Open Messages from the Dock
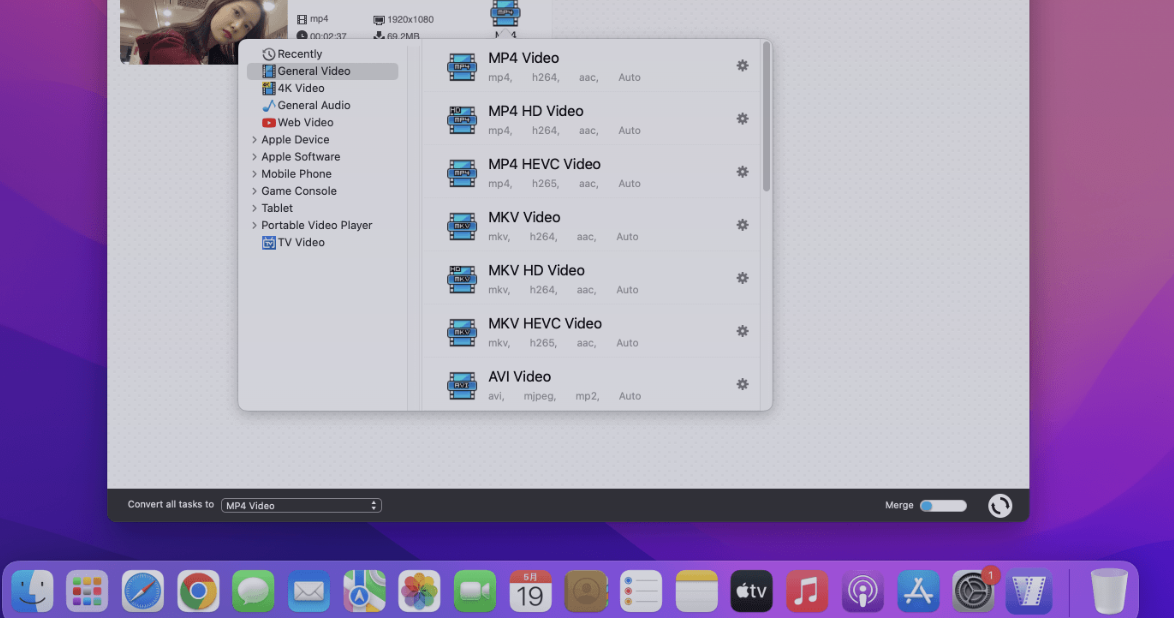 pyautogui.click(x=253, y=591)
